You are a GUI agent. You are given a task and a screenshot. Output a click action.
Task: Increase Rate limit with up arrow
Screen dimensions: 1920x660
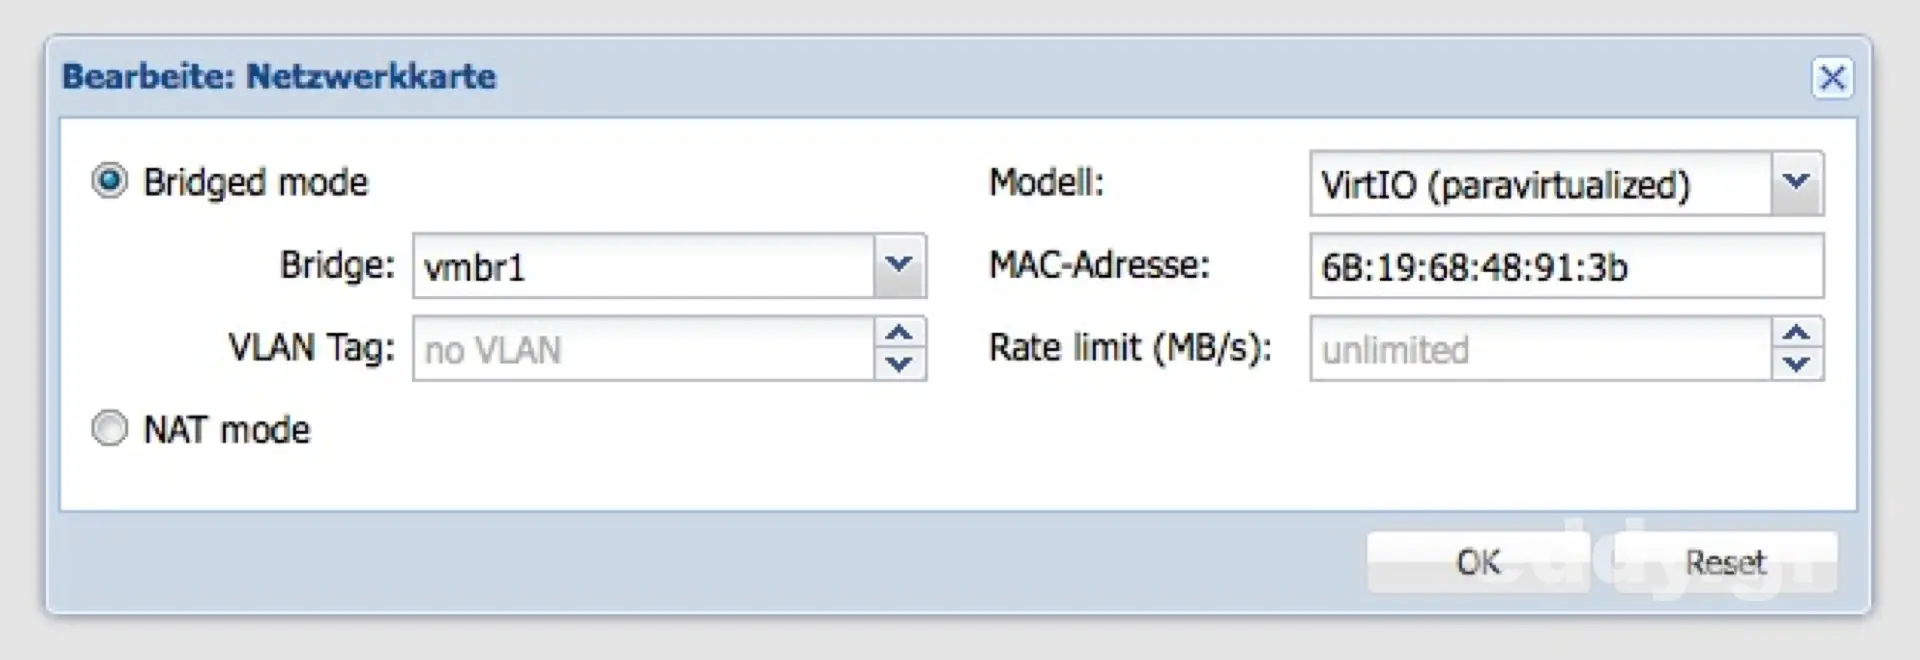pyautogui.click(x=1797, y=333)
